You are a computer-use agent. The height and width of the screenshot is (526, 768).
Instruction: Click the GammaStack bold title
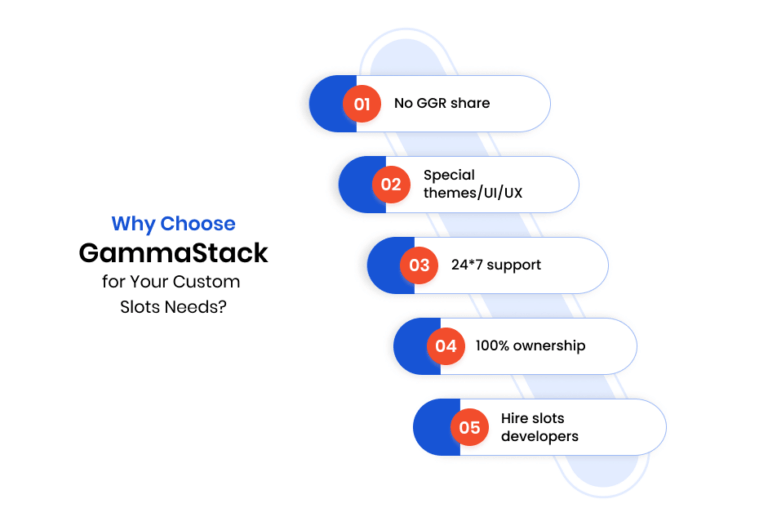[173, 253]
